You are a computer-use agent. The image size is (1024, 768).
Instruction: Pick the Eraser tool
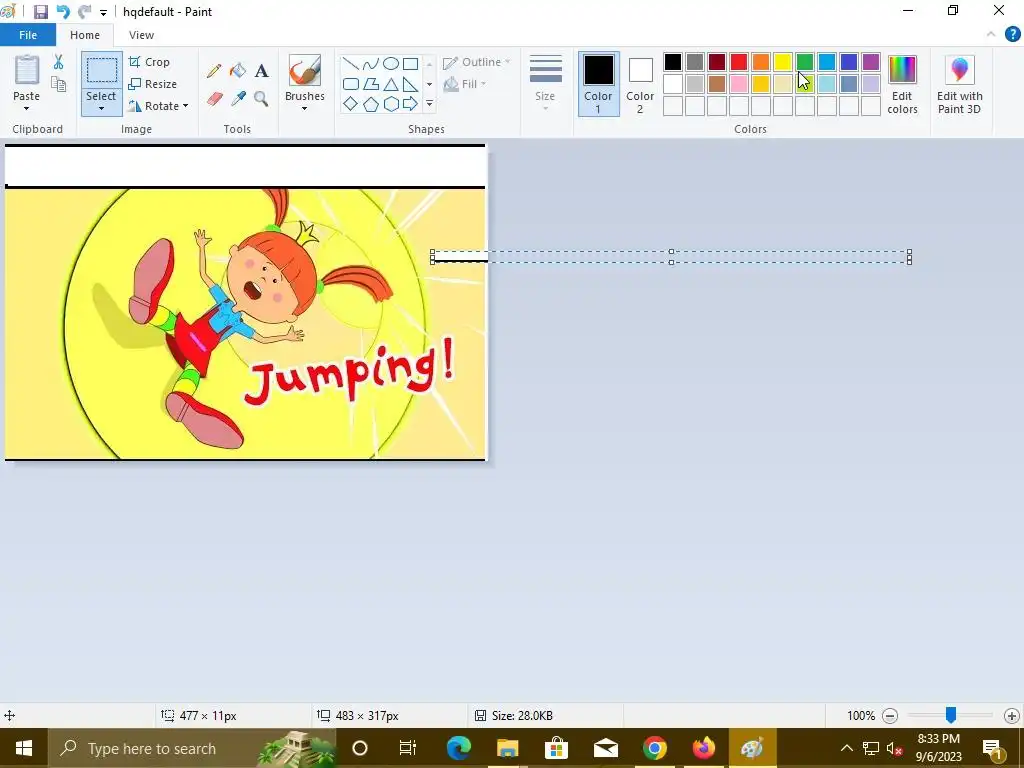[x=214, y=99]
